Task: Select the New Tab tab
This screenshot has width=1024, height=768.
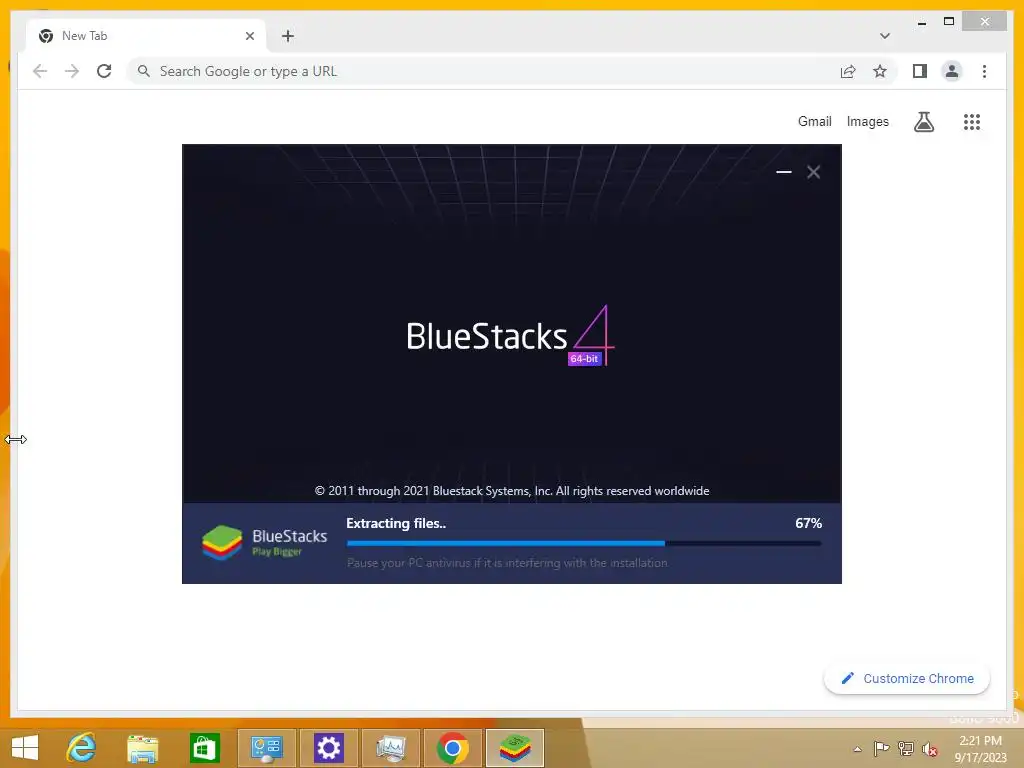Action: [x=146, y=36]
